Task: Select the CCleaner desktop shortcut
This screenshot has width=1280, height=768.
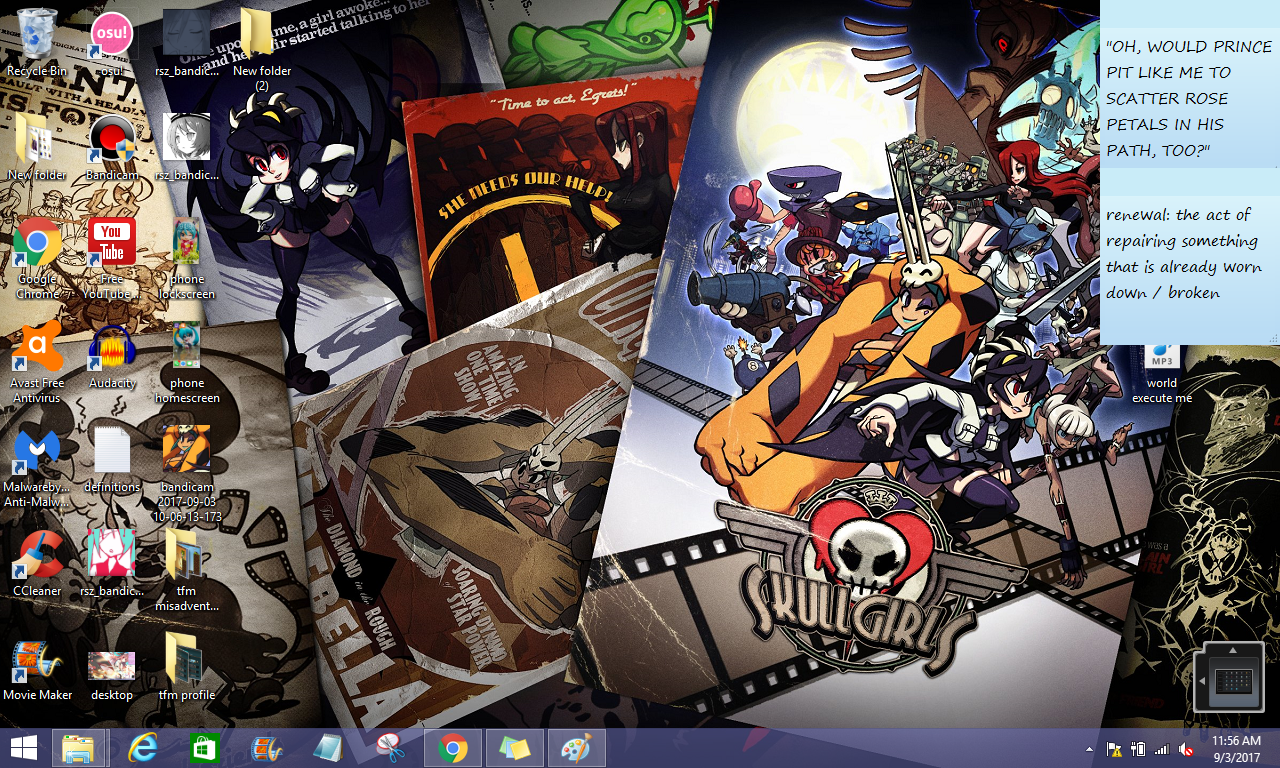Action: click(x=37, y=562)
